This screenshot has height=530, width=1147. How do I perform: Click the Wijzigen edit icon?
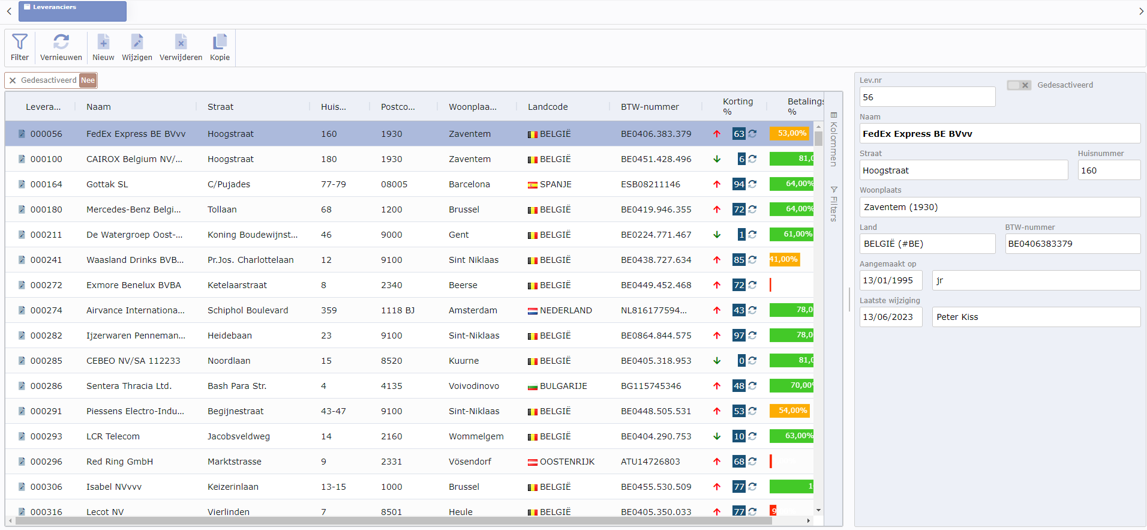tap(137, 46)
